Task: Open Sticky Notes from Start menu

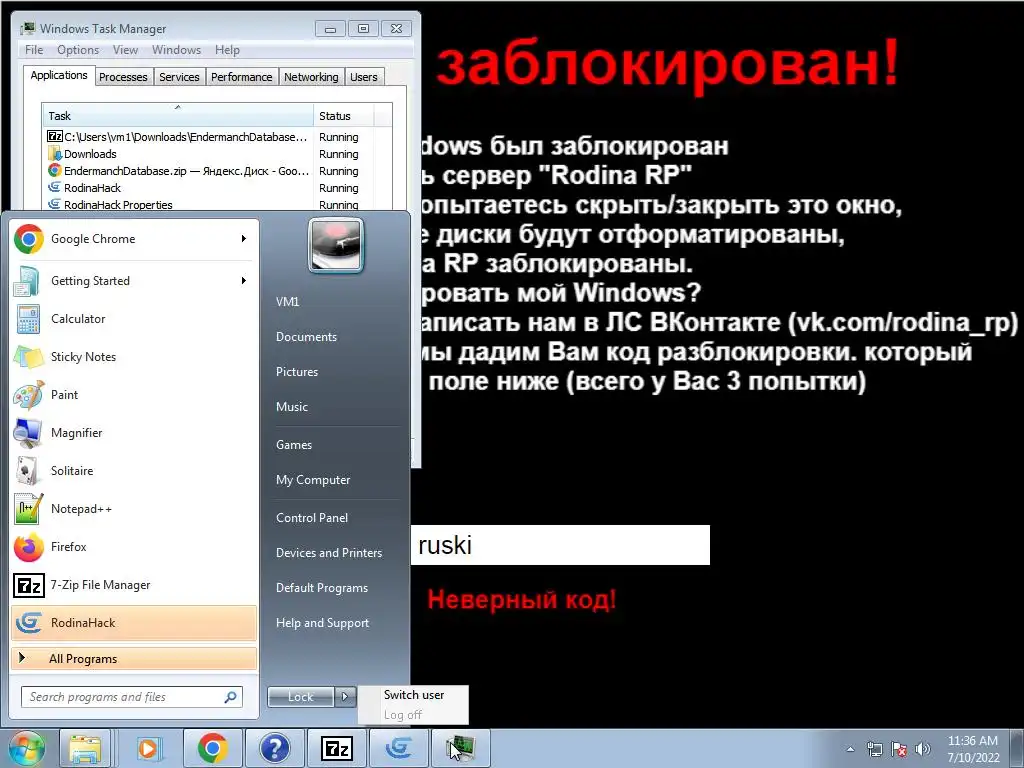Action: point(134,357)
